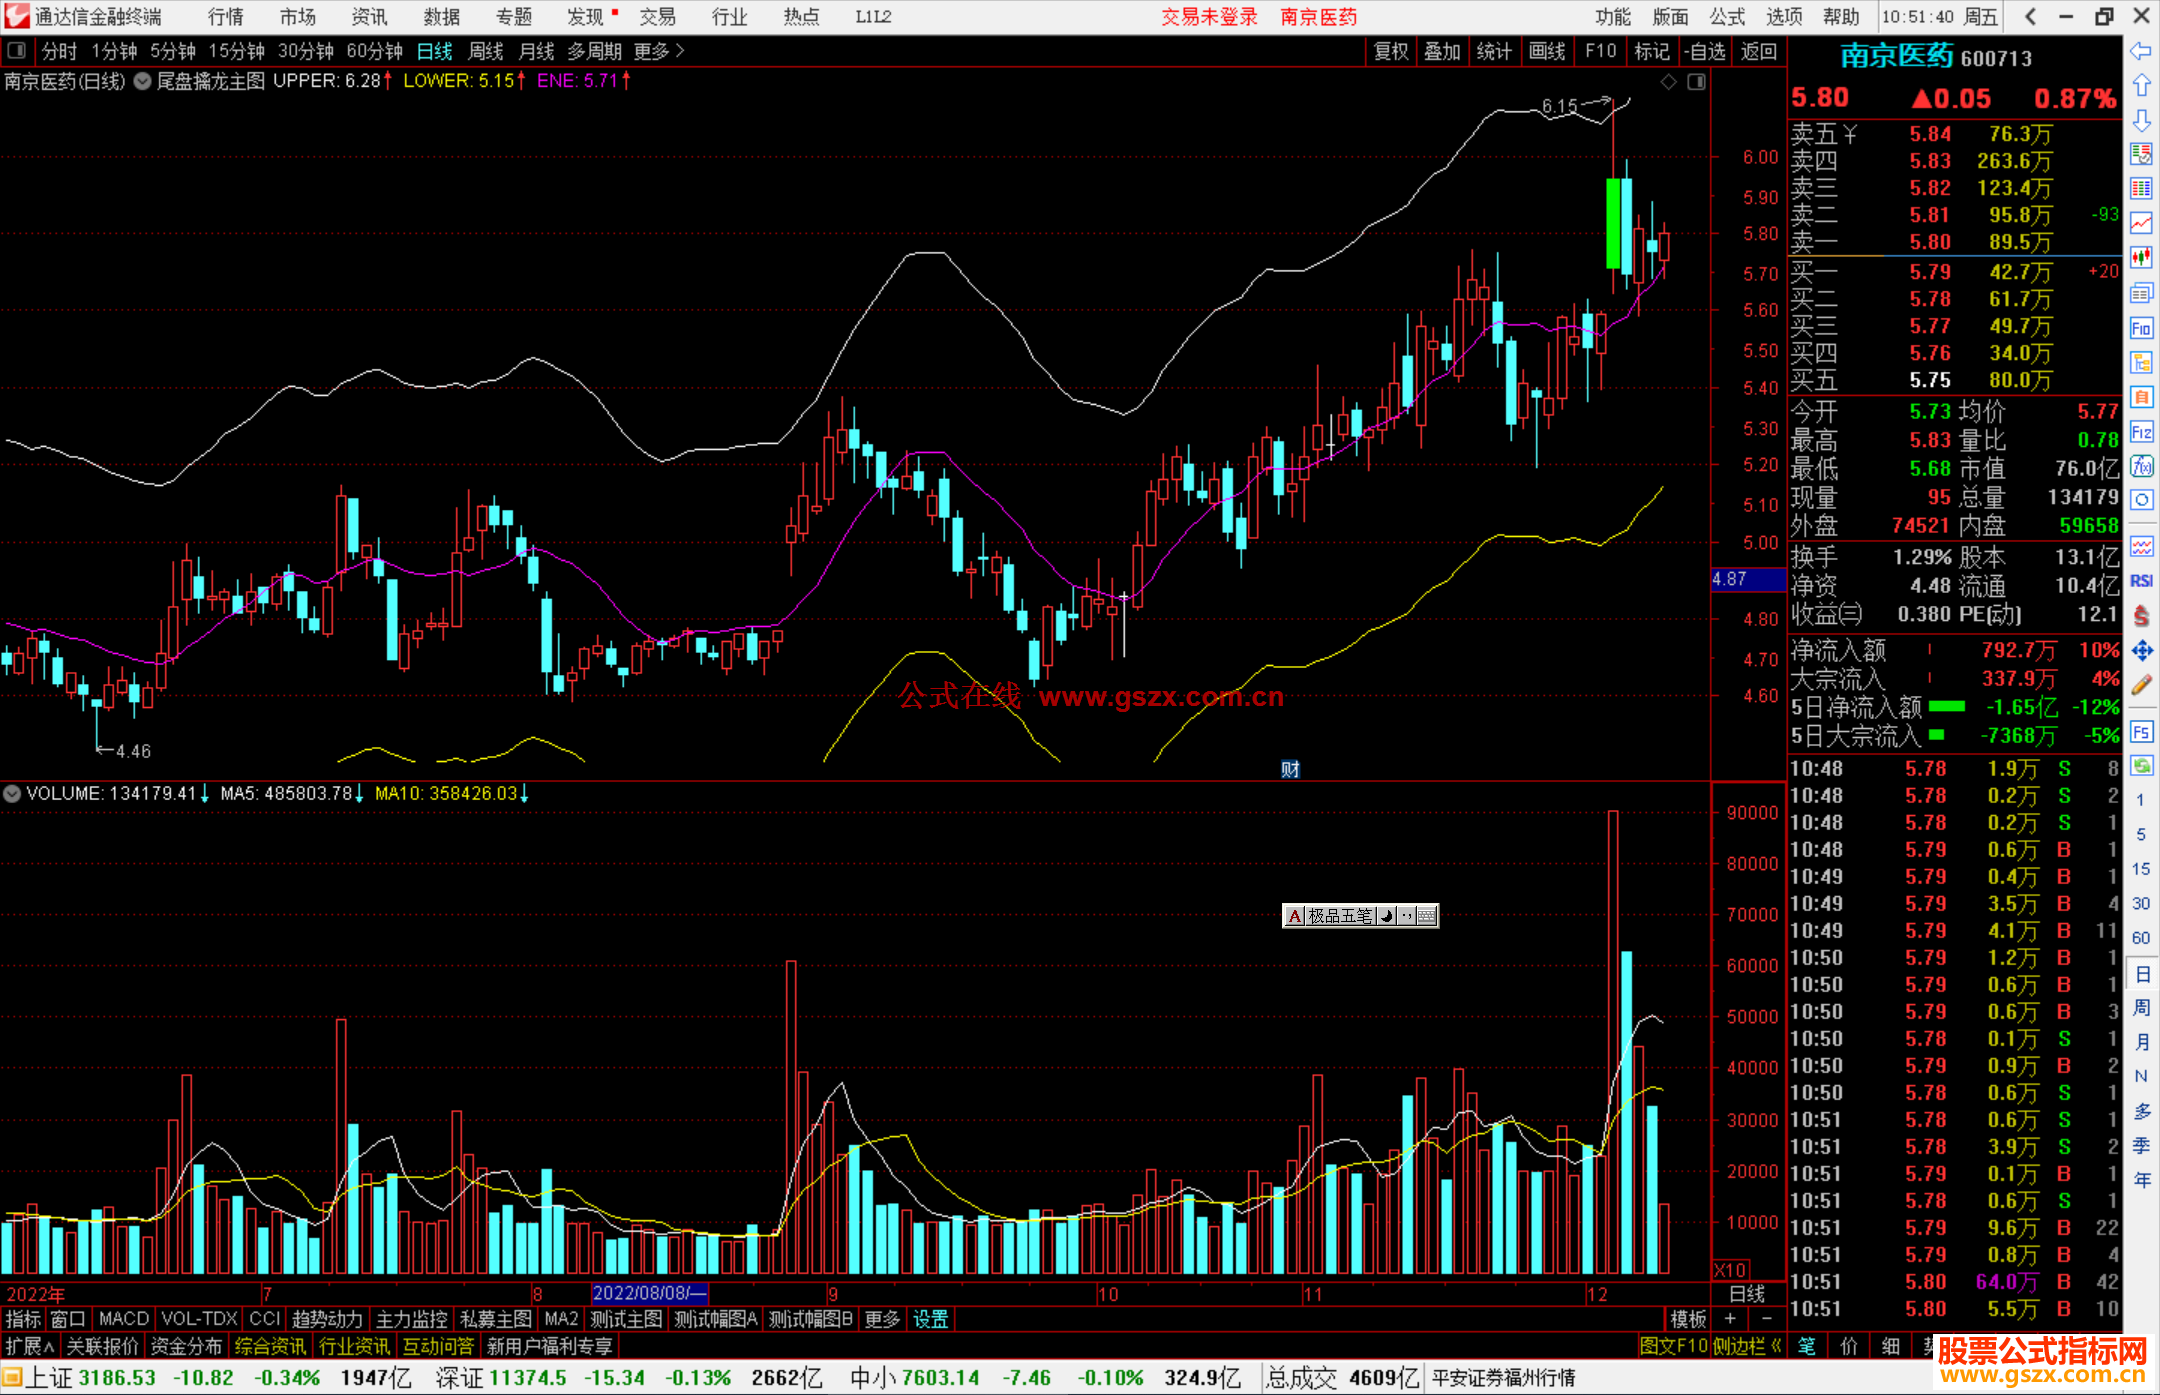Viewport: 2160px width, 1395px height.
Task: Open the 行情 menu
Action: [x=225, y=17]
